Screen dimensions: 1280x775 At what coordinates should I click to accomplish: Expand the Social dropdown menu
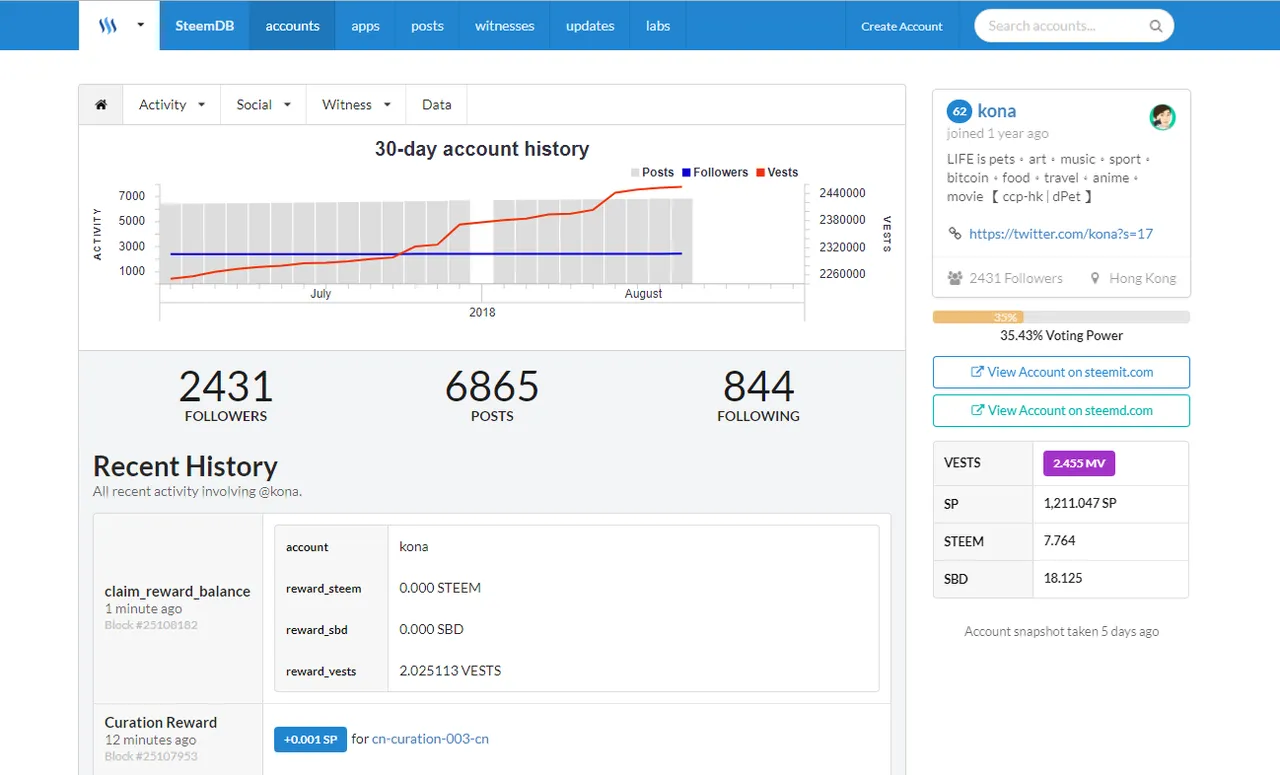(263, 104)
